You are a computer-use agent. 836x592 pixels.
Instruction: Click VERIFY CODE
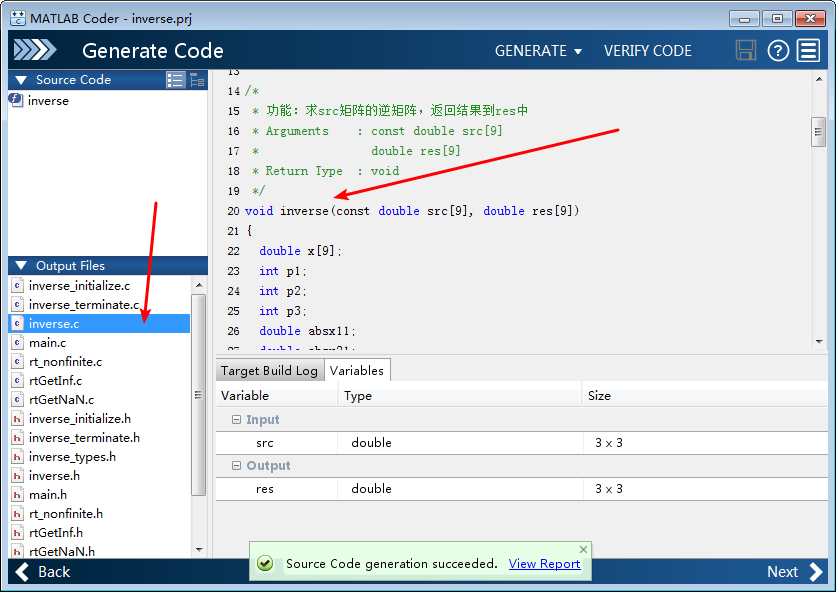pyautogui.click(x=647, y=51)
